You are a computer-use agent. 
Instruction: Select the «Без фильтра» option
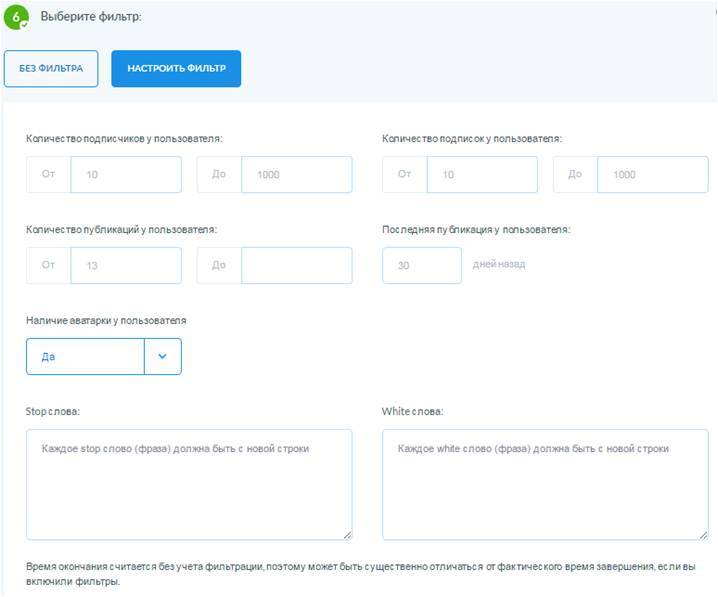coord(51,69)
